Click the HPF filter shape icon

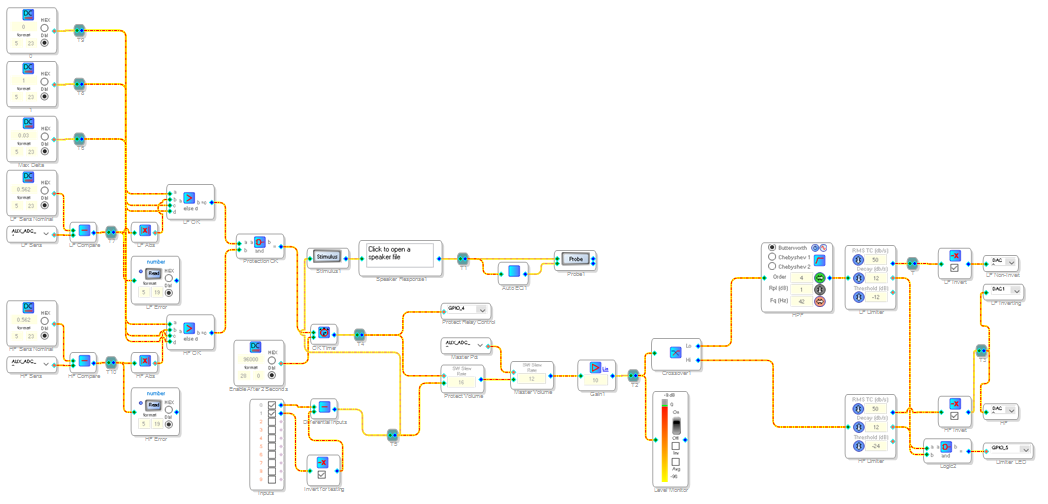pyautogui.click(x=819, y=260)
